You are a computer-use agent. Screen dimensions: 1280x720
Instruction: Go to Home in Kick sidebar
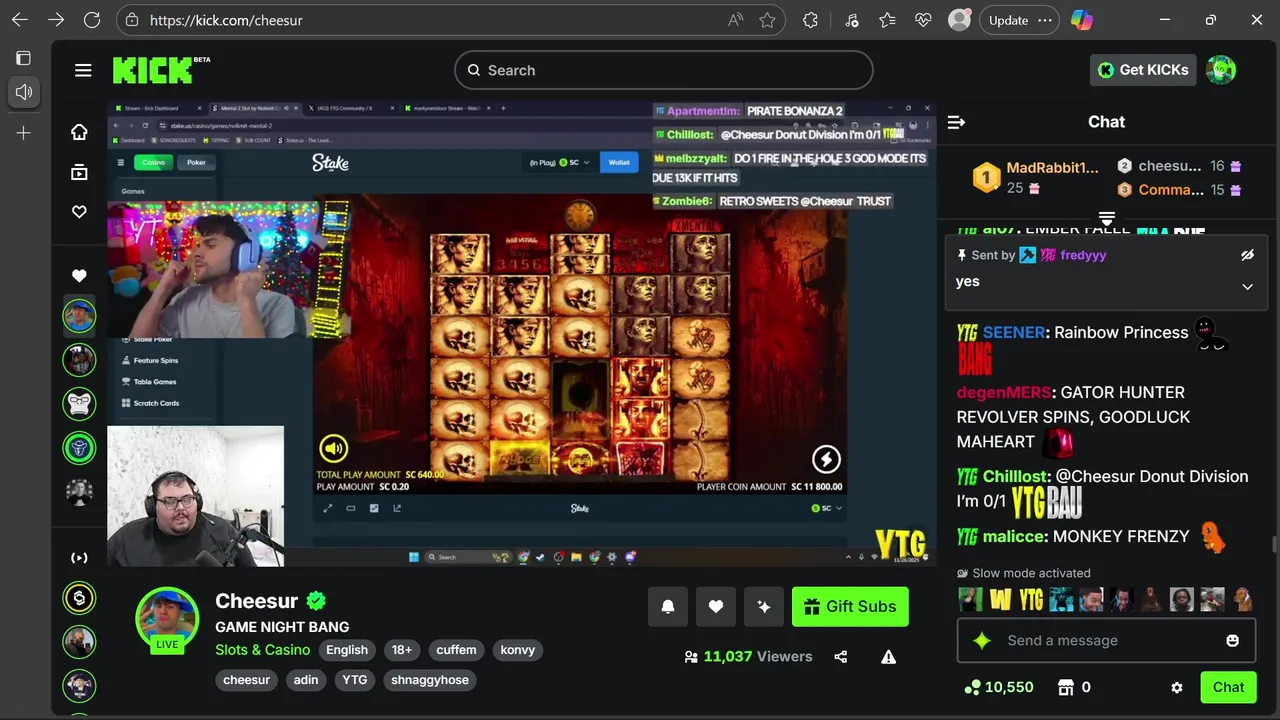coord(79,132)
